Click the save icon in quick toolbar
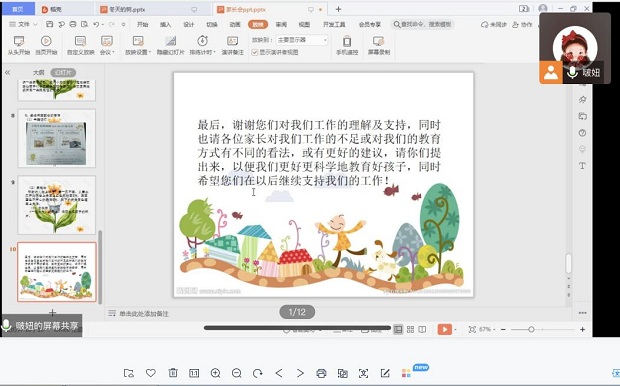Viewport: 620px width, 386px height. tap(49, 25)
